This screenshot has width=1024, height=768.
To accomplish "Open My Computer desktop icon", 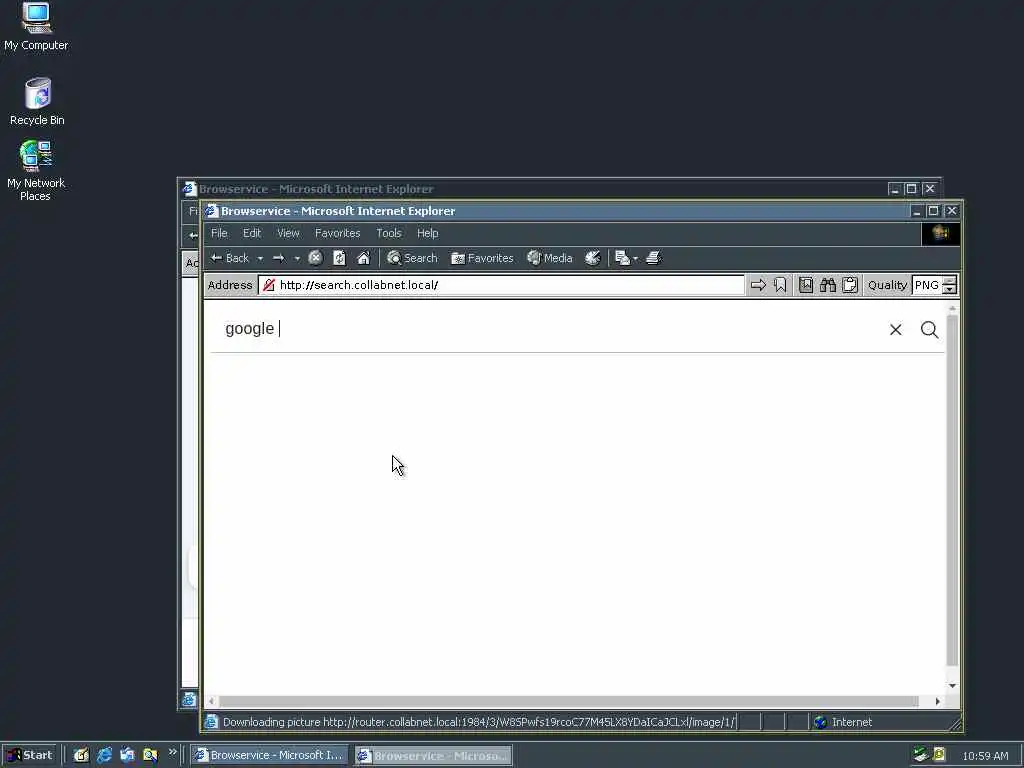I will pos(36,27).
